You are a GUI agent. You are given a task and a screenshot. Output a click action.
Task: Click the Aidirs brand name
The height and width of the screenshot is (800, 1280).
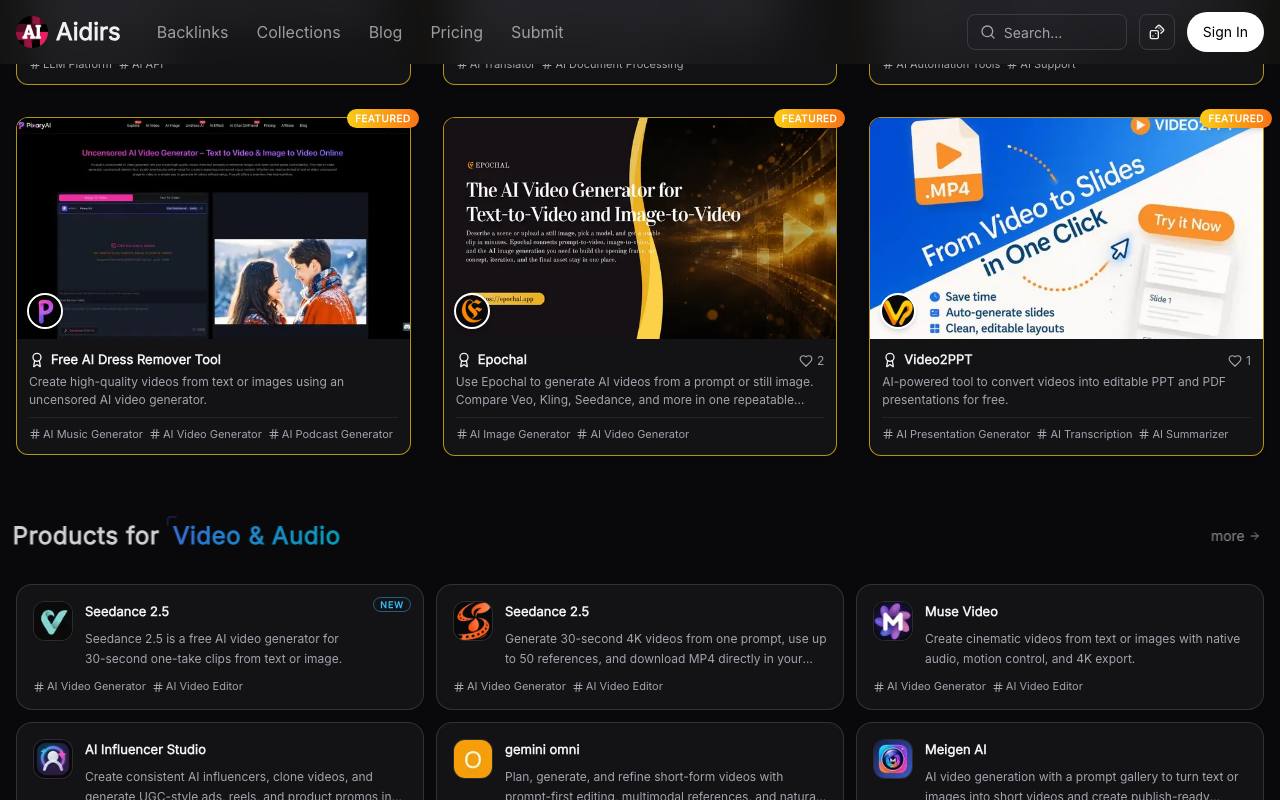point(88,32)
